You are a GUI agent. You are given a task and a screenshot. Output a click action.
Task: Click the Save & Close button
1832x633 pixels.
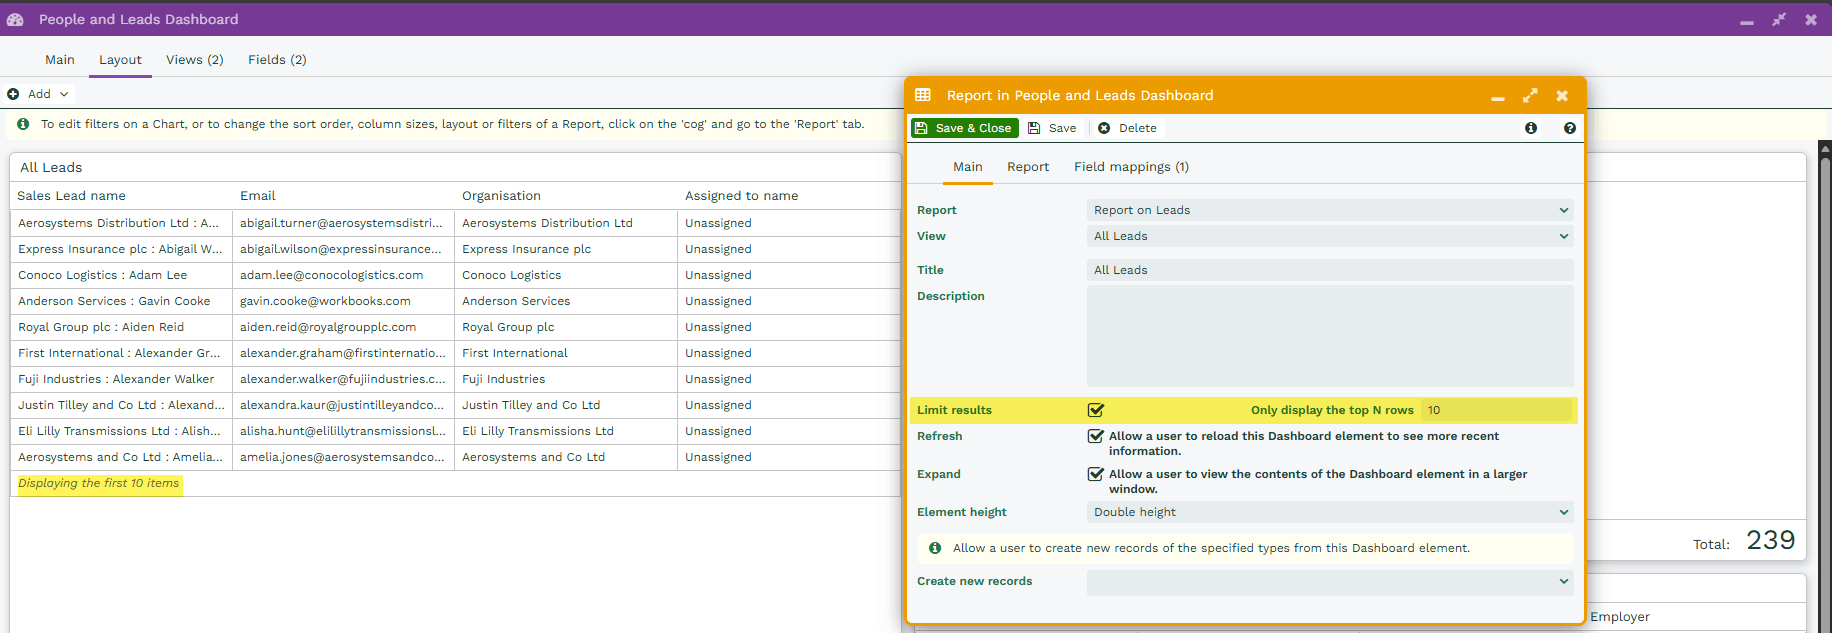(x=965, y=128)
